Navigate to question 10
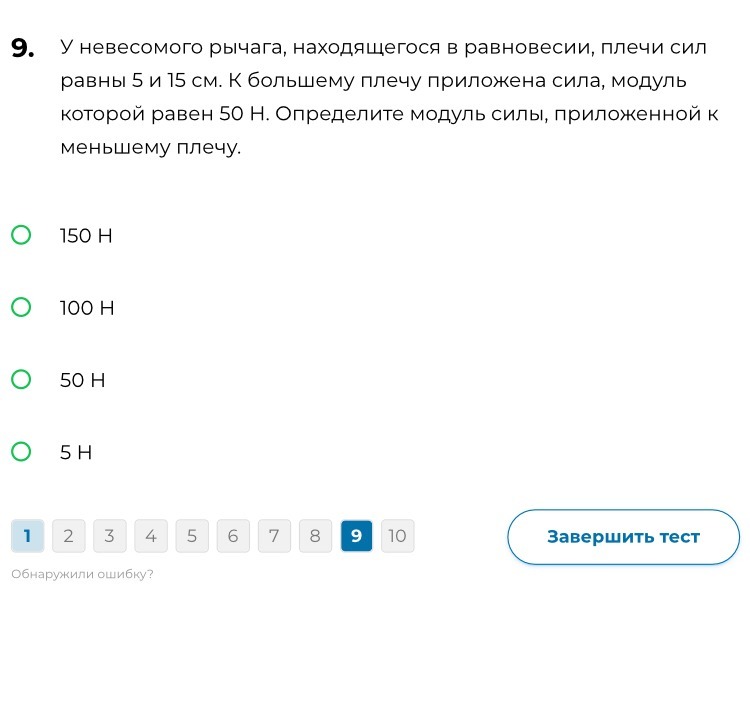 pos(397,536)
